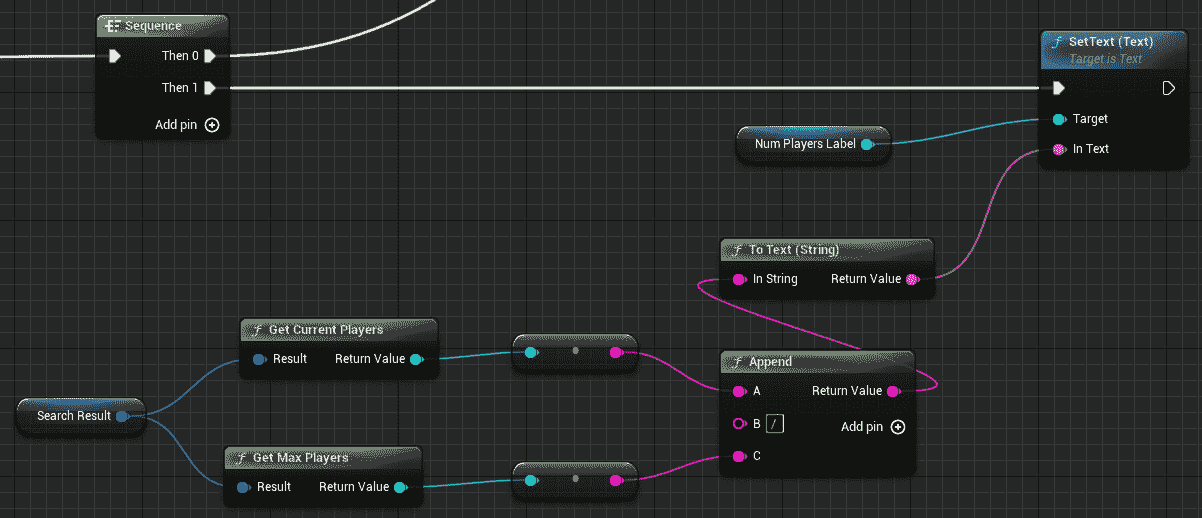Click Get Max Players Result input pin
The width and height of the screenshot is (1202, 518).
click(243, 487)
